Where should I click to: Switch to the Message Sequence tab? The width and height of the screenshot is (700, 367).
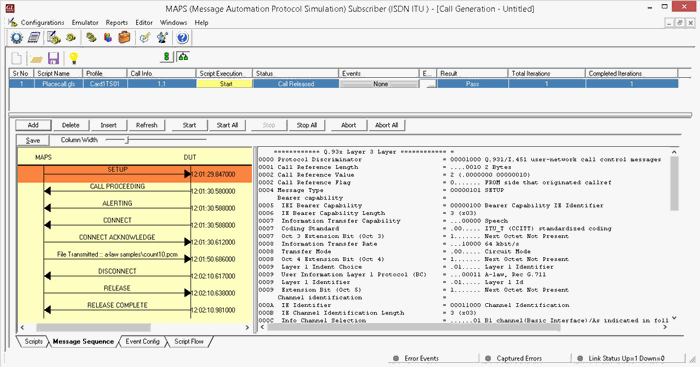(x=83, y=342)
